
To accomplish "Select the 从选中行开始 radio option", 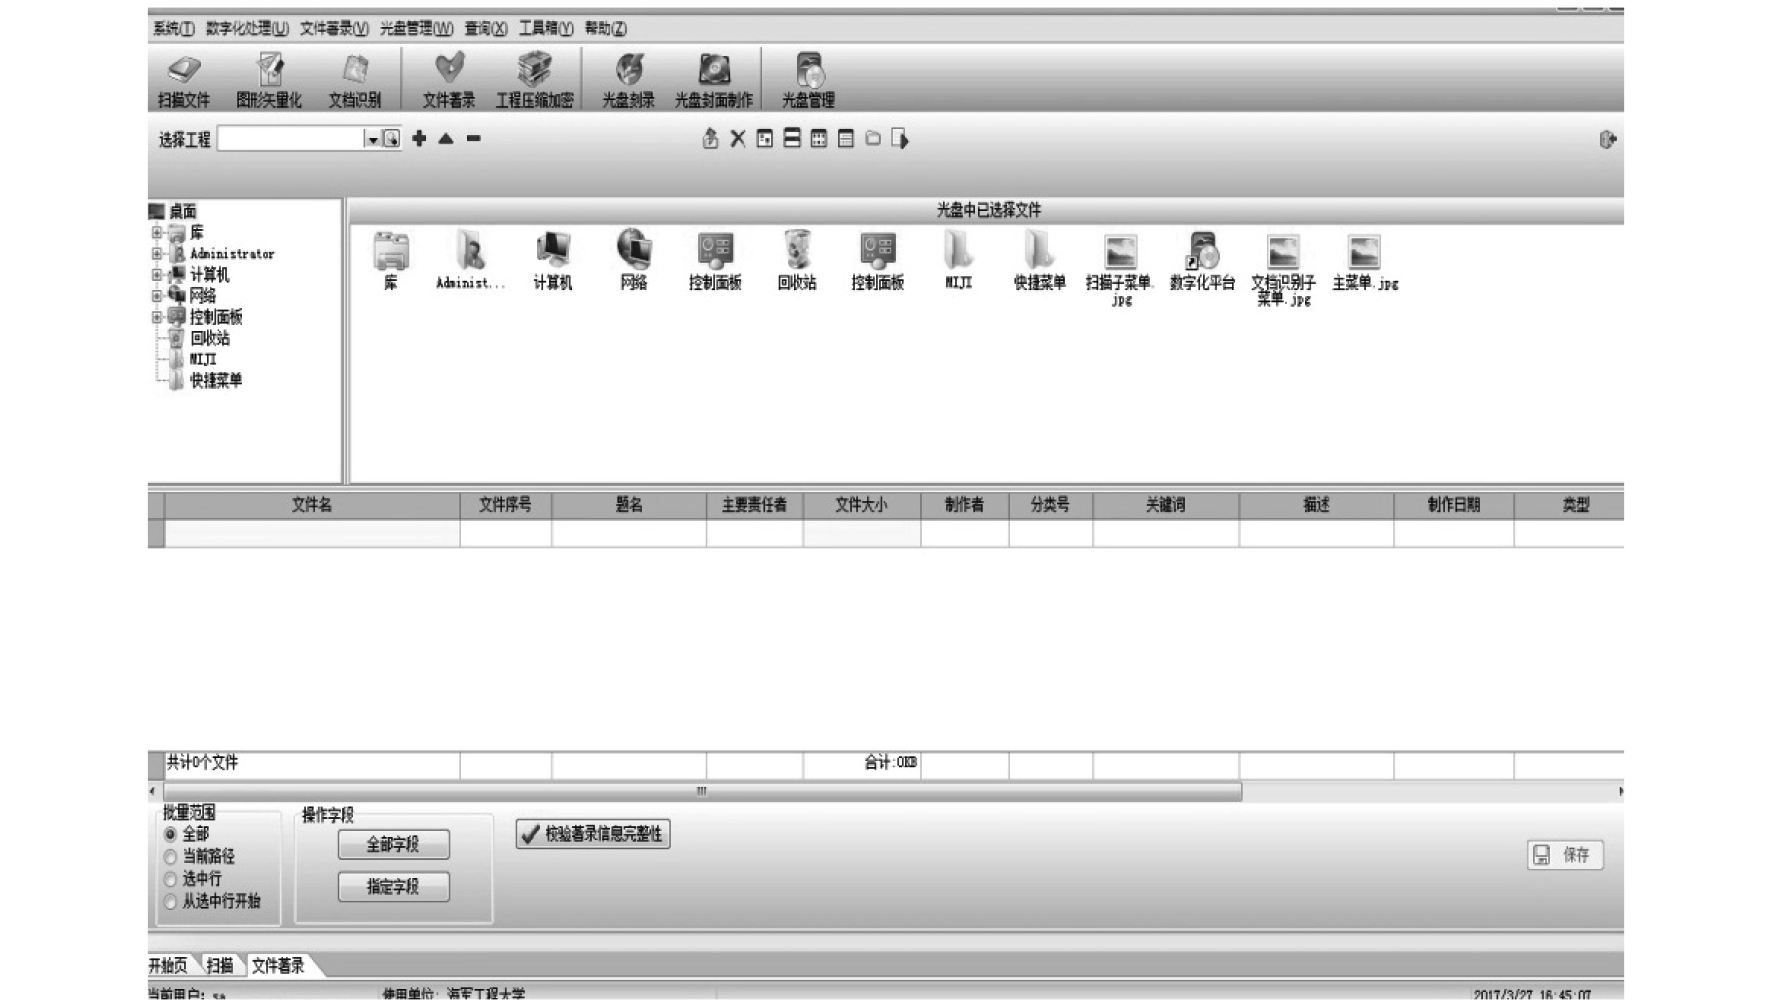I will [x=171, y=902].
